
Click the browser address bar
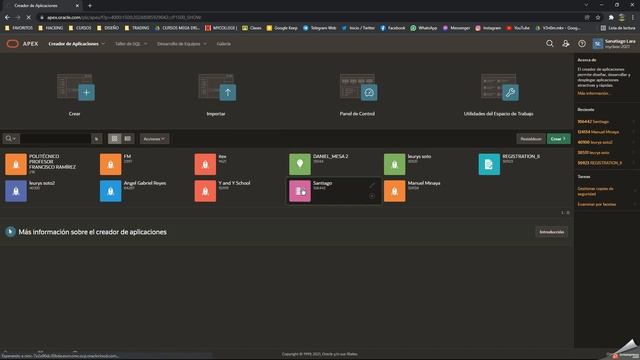[310, 18]
